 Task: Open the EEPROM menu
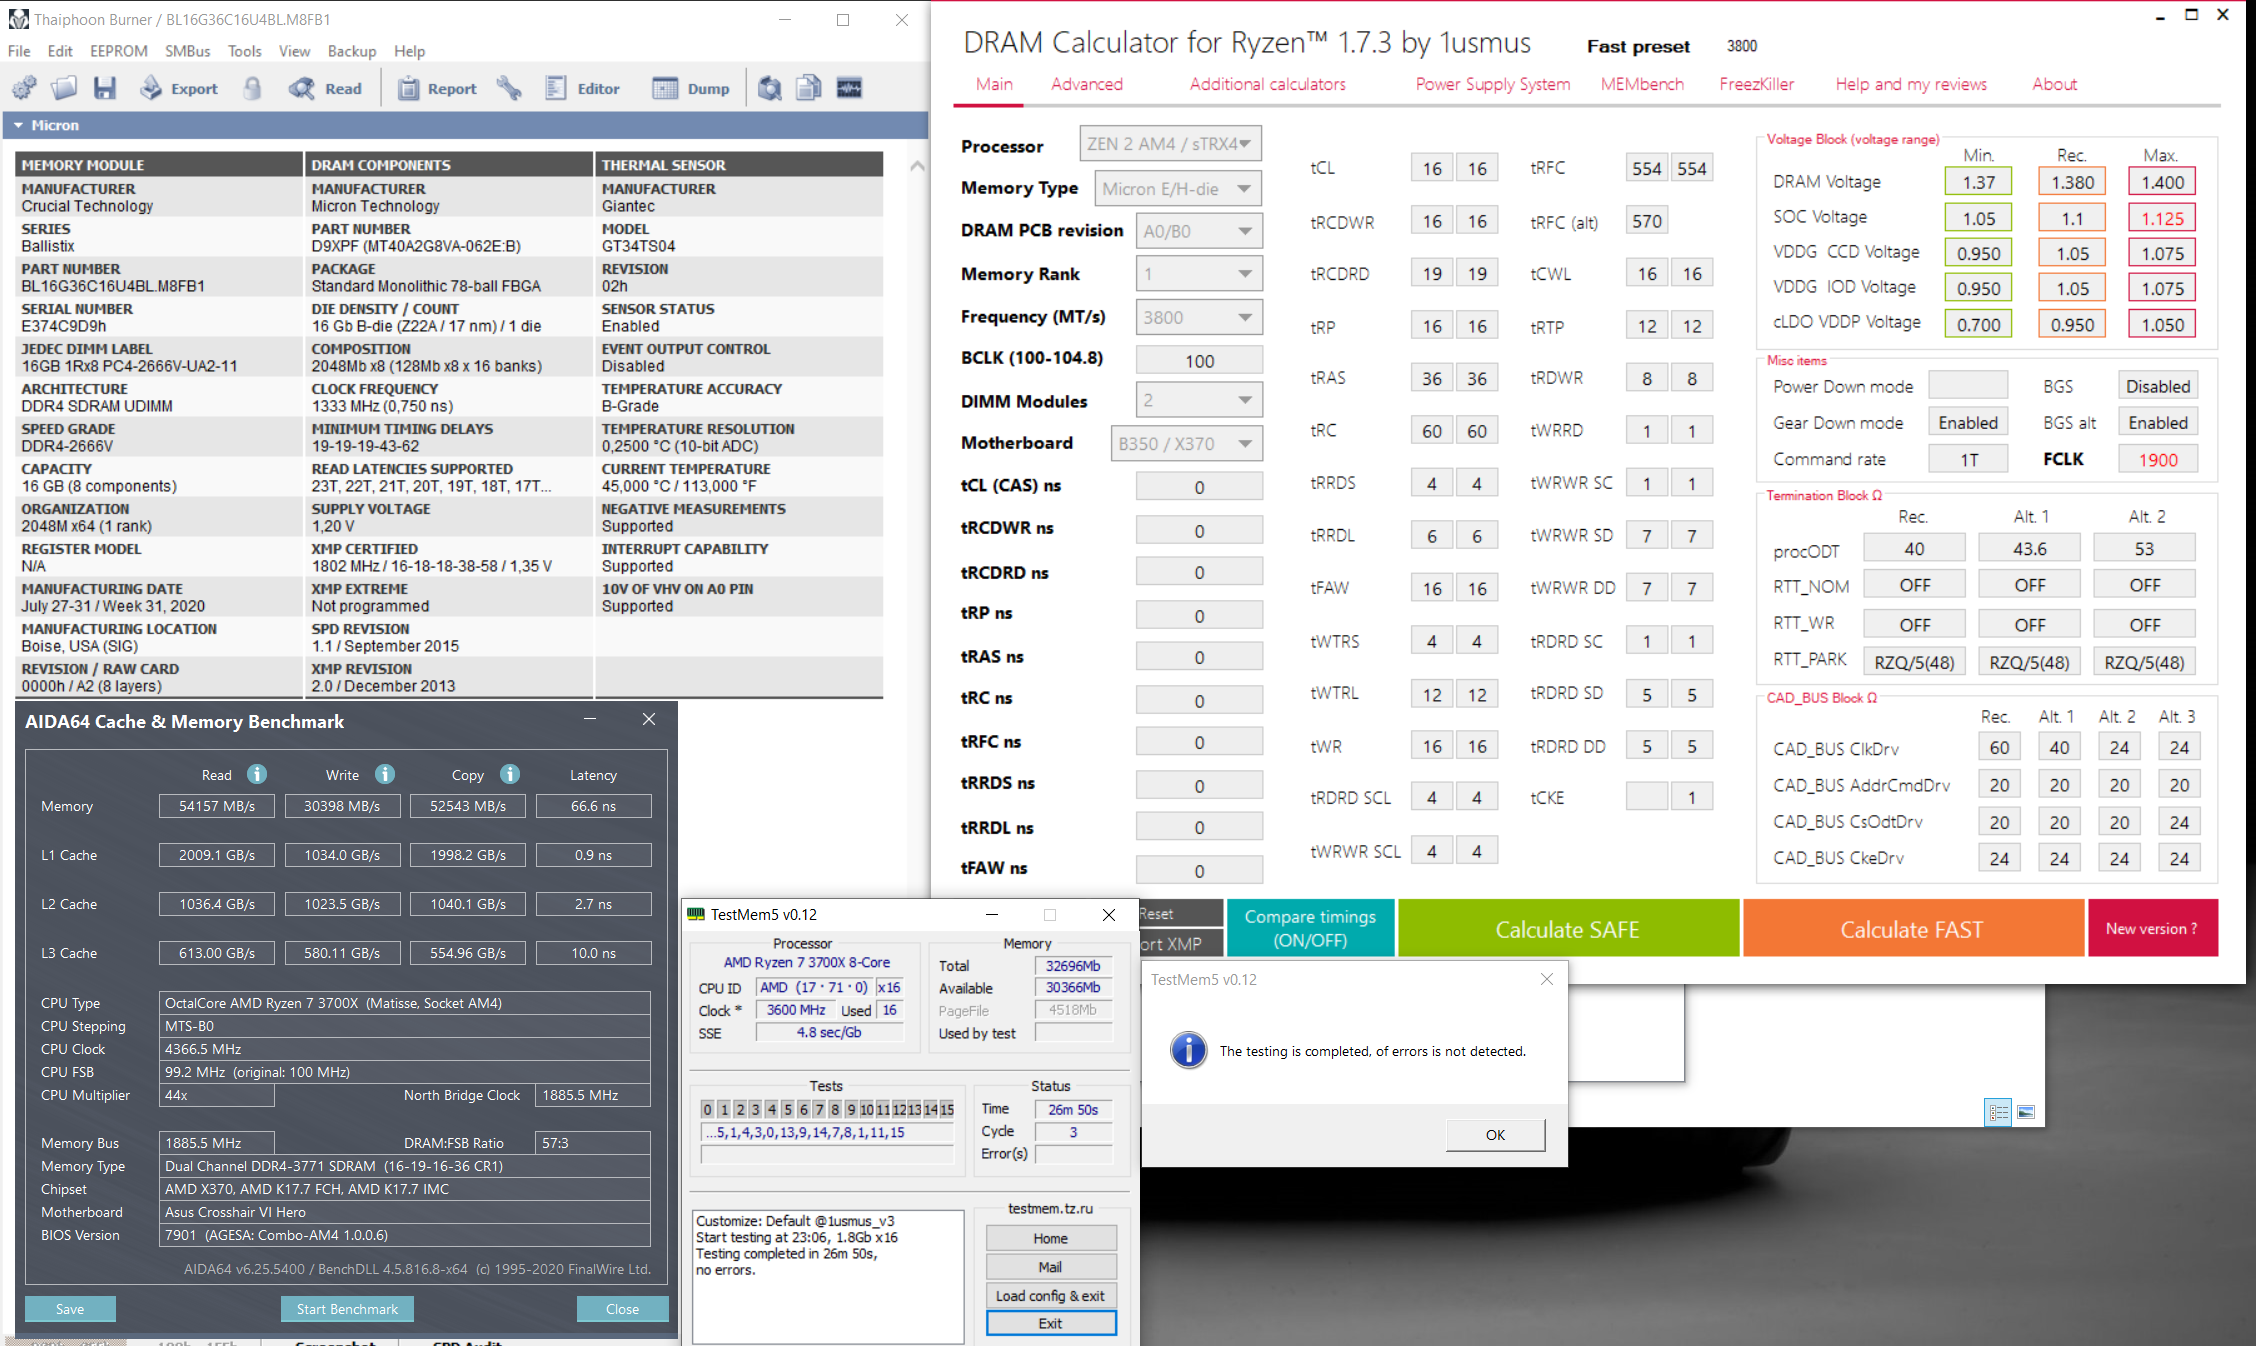click(118, 51)
